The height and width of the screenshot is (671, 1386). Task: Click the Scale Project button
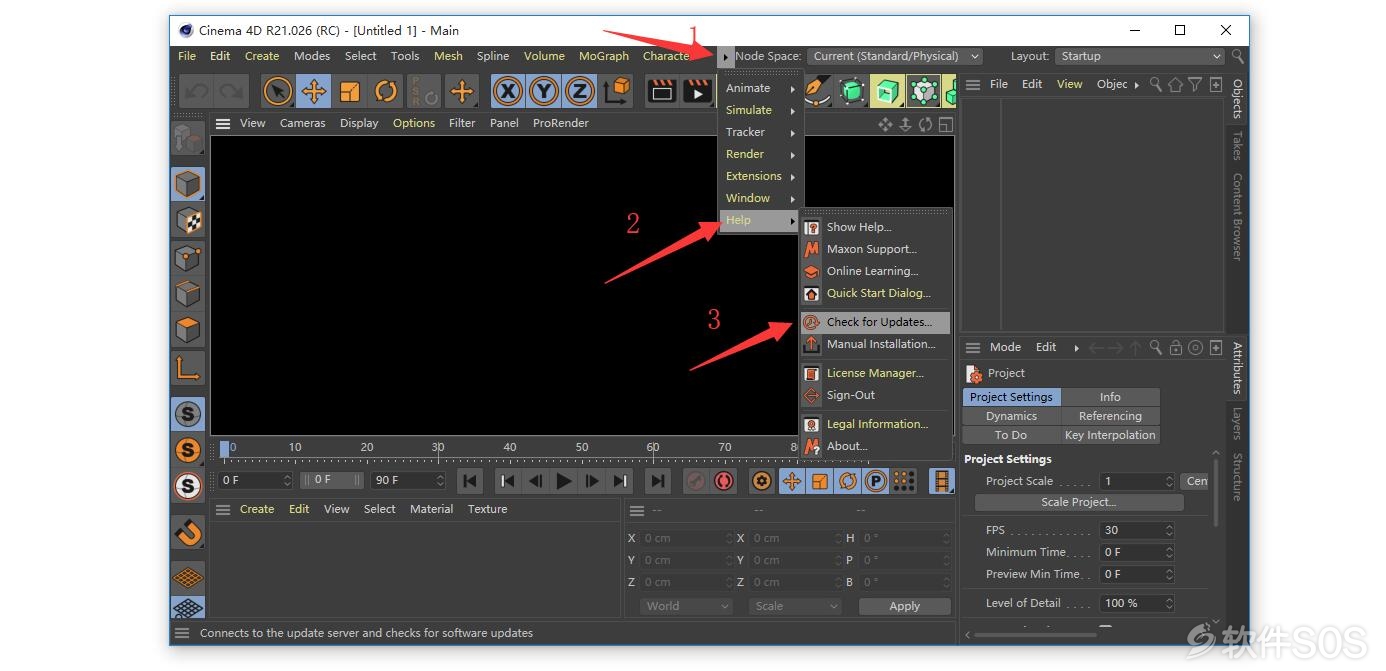point(1078,502)
